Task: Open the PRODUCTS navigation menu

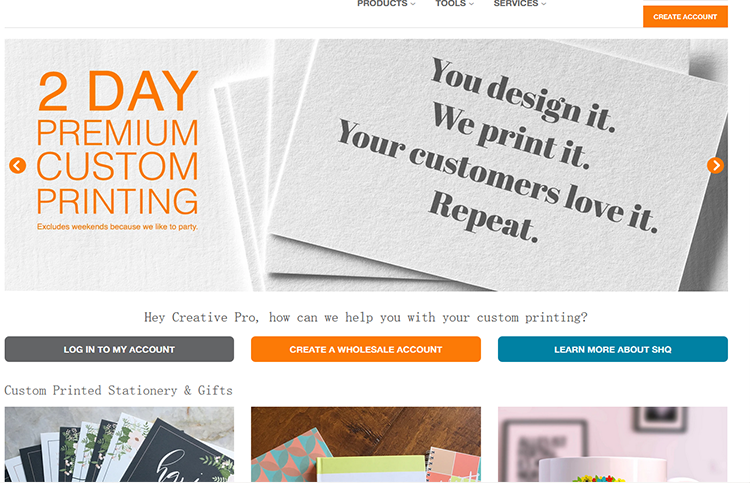Action: 386,3
